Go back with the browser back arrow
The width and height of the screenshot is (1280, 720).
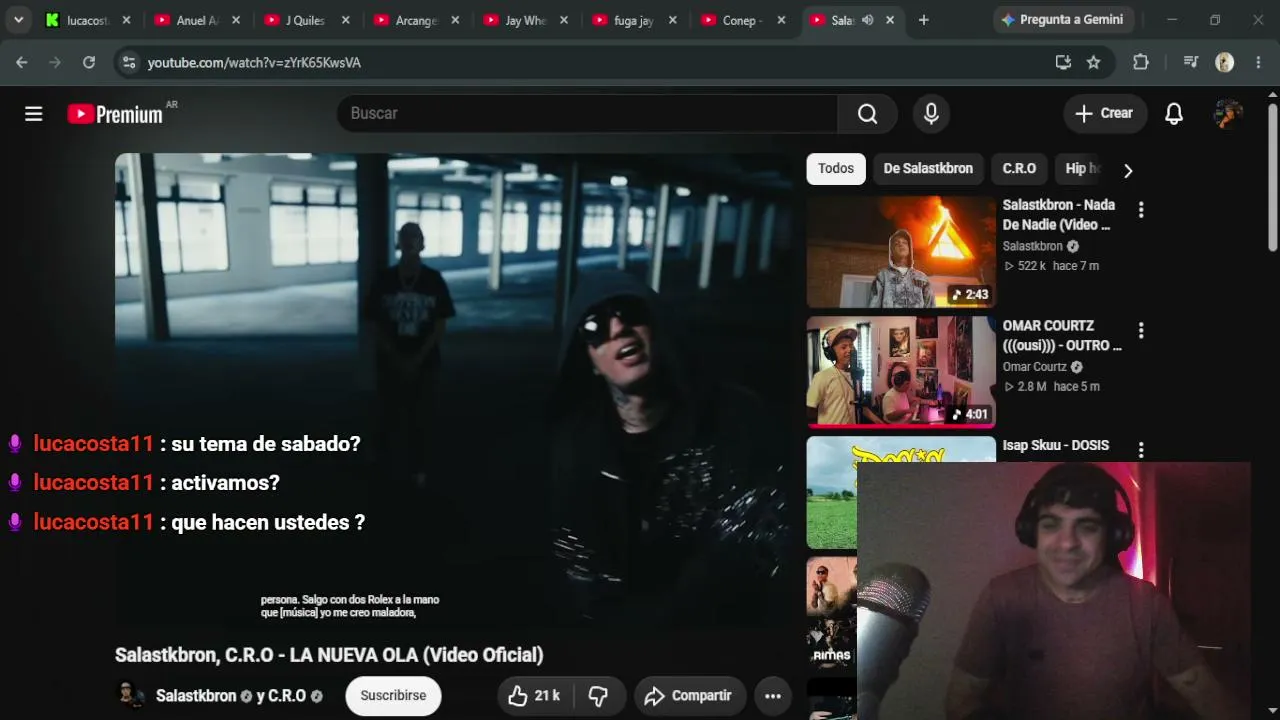coord(22,62)
